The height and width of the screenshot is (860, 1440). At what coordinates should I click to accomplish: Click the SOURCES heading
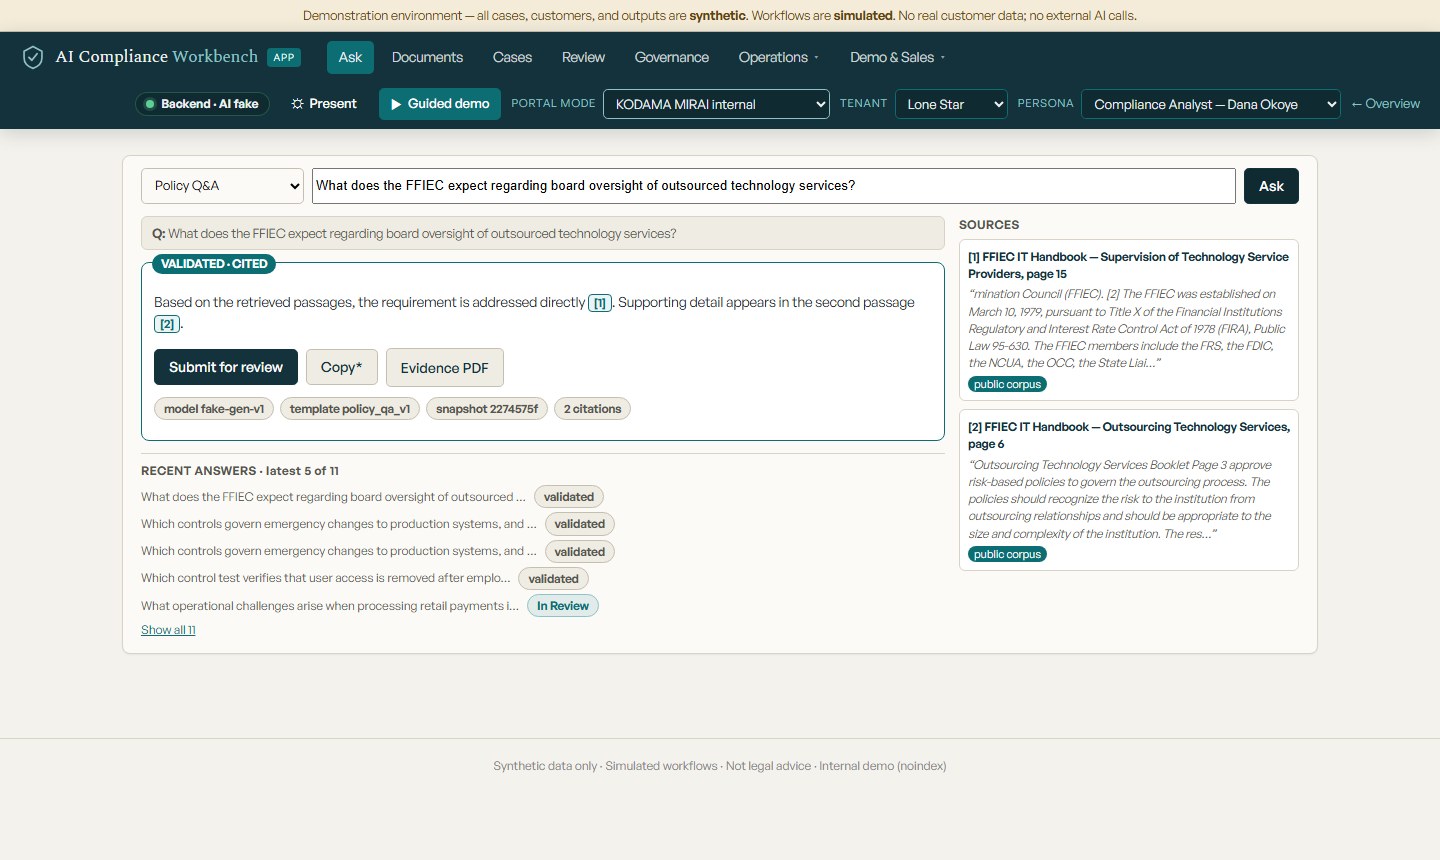point(989,225)
